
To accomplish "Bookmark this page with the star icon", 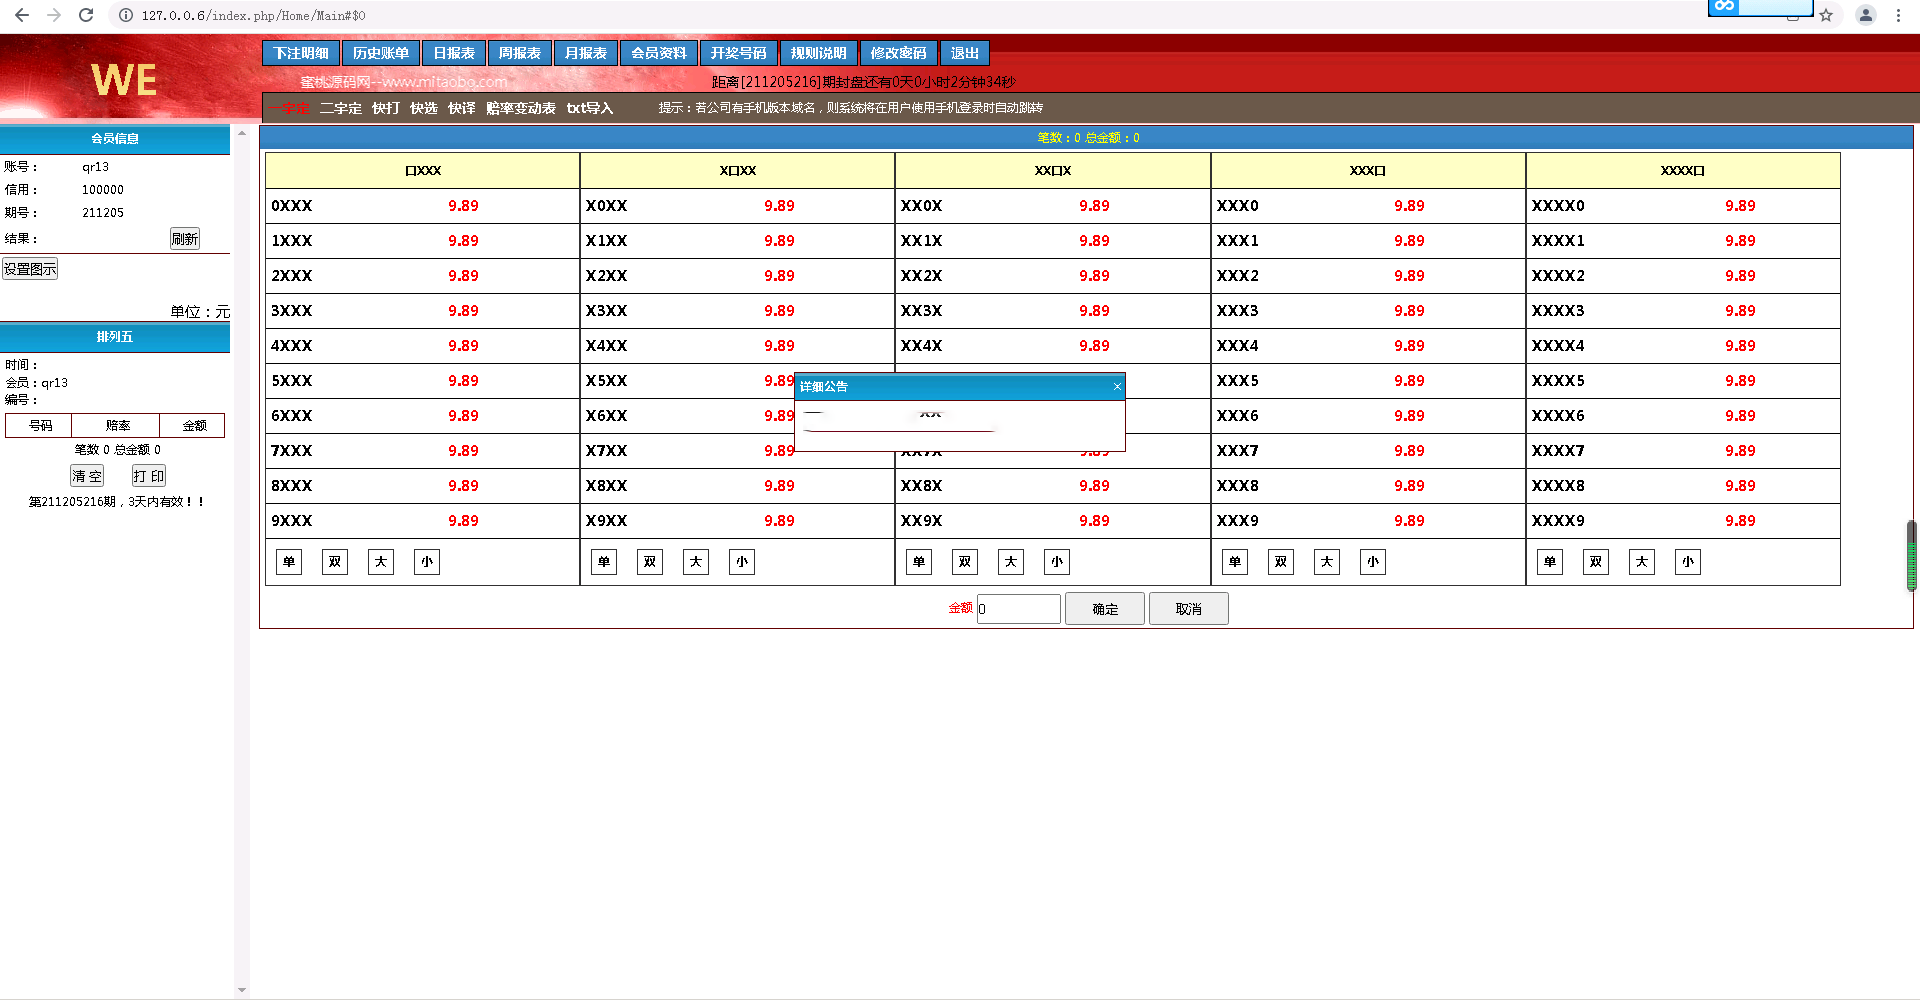I will [x=1826, y=15].
